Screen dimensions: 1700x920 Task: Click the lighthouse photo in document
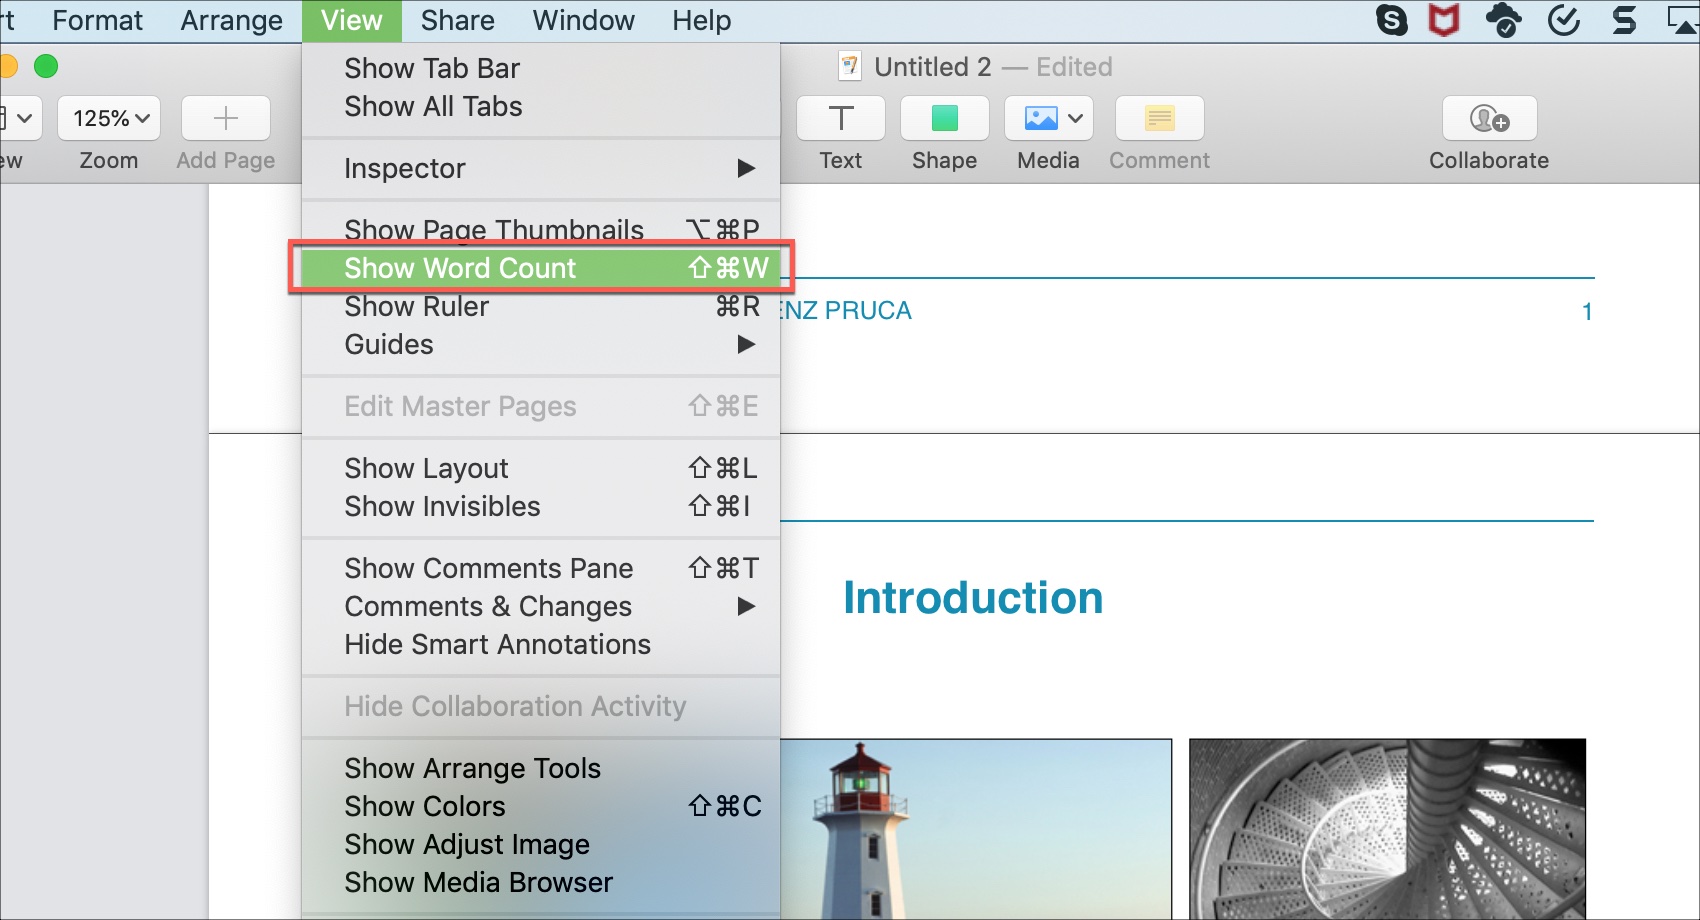pos(975,829)
